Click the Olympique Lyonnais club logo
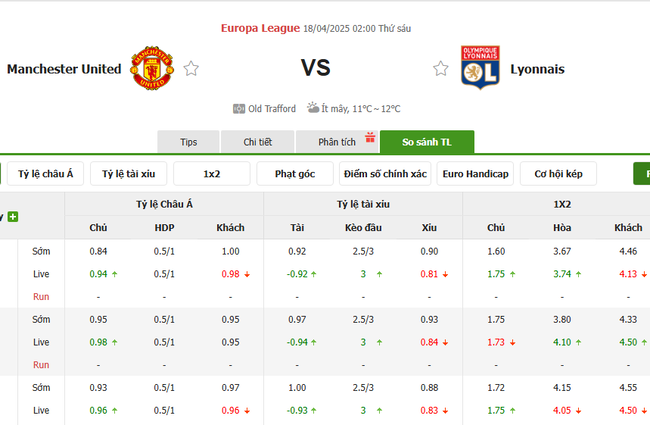Image resolution: width=650 pixels, height=425 pixels. 480,68
